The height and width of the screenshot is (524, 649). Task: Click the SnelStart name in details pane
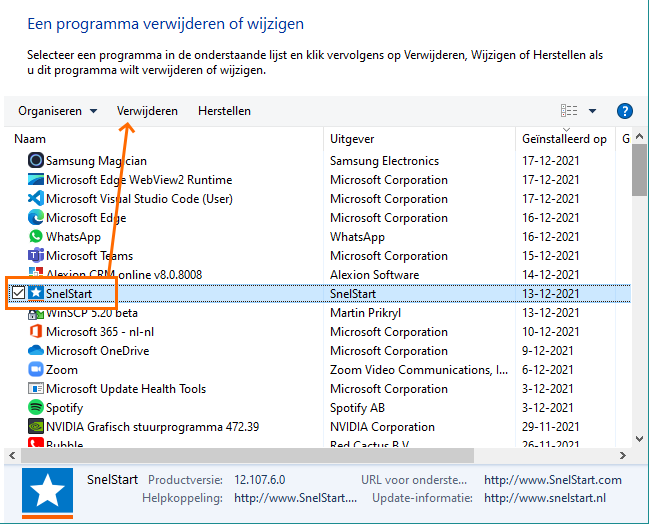pyautogui.click(x=112, y=480)
